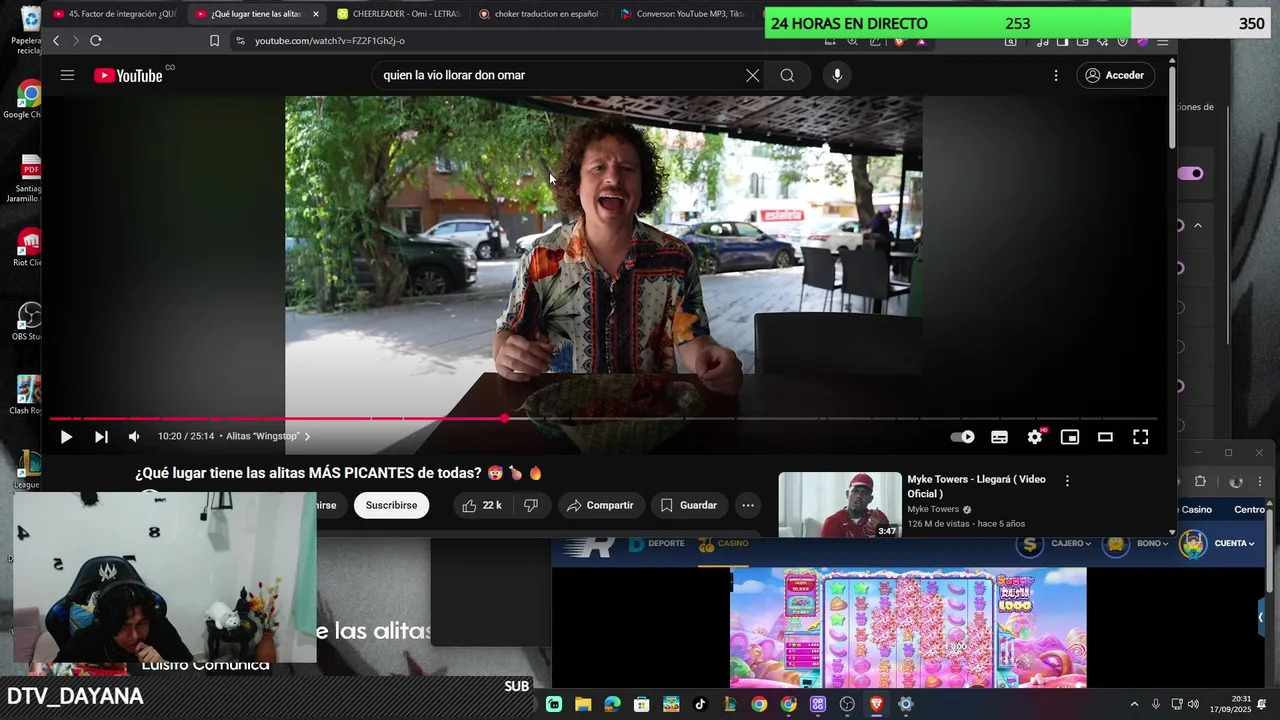Open the Santiago Jaramillo PDF file
The width and height of the screenshot is (1280, 720).
(x=26, y=178)
